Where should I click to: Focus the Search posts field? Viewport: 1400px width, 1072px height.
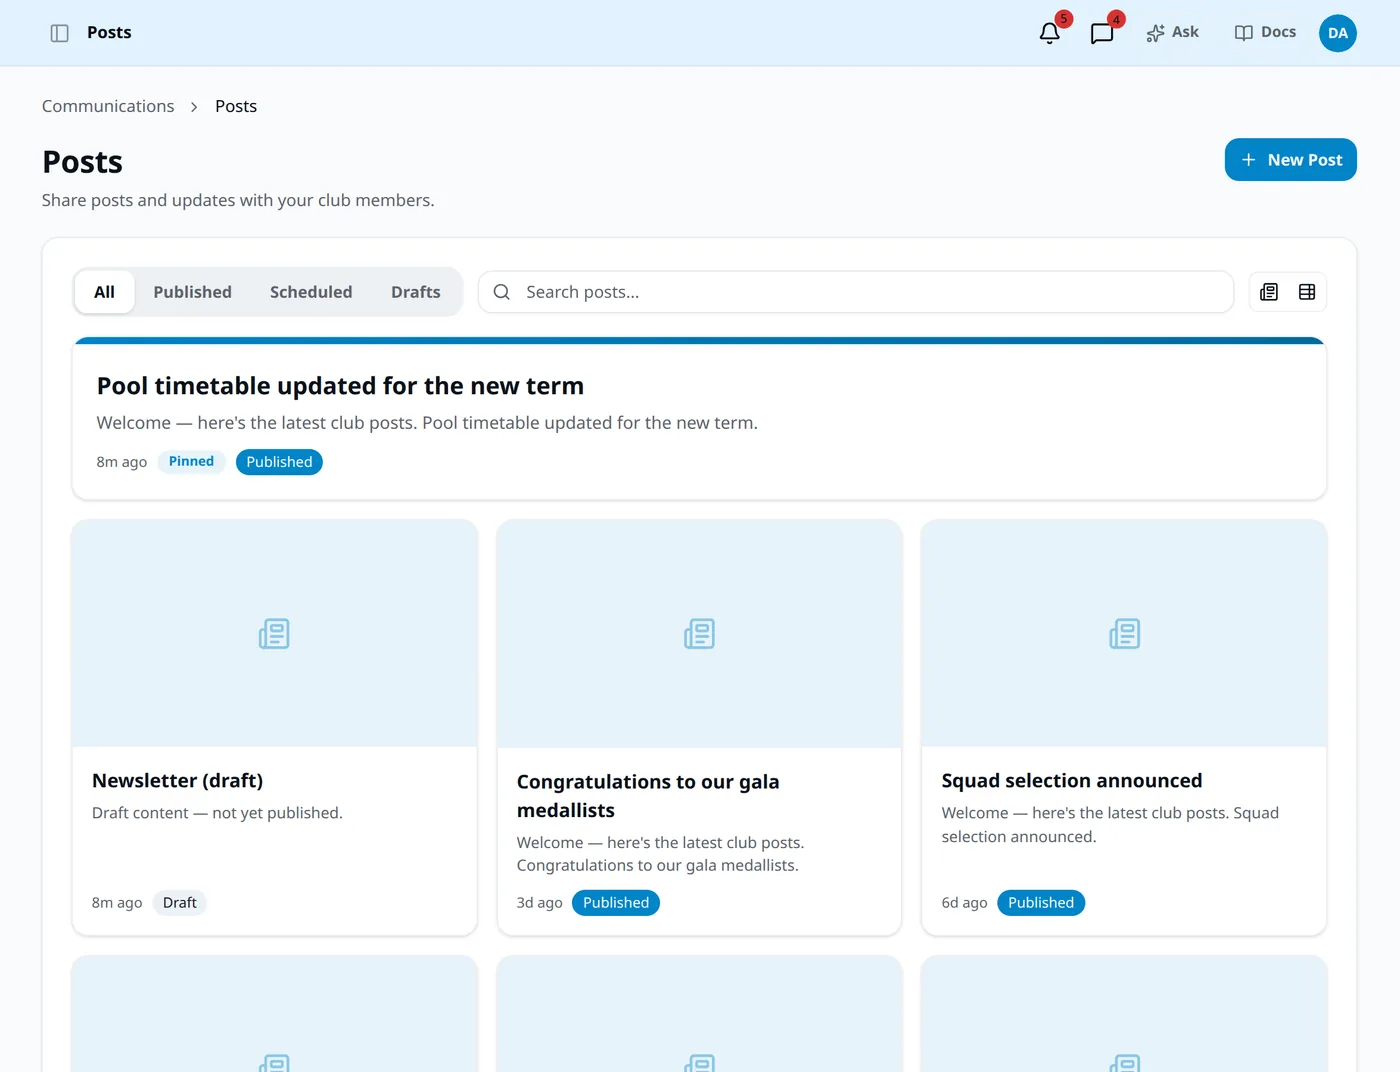(856, 292)
